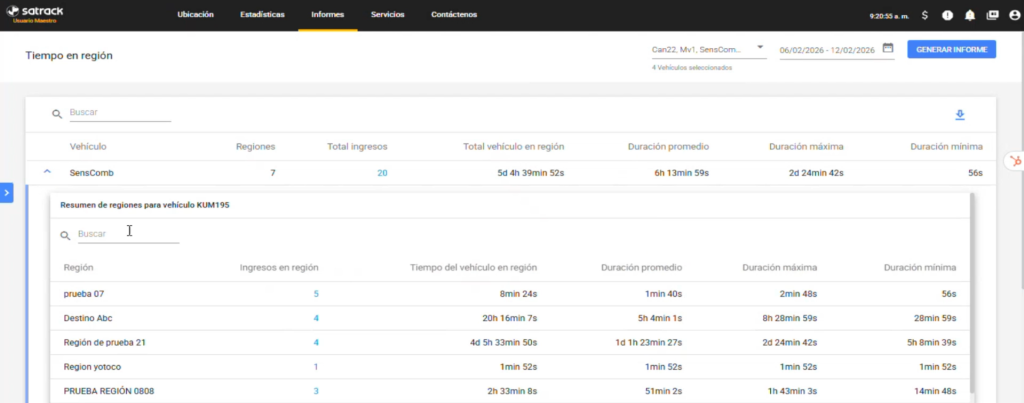Click the total ingresos value 20
This screenshot has height=403, width=1024.
coord(382,173)
